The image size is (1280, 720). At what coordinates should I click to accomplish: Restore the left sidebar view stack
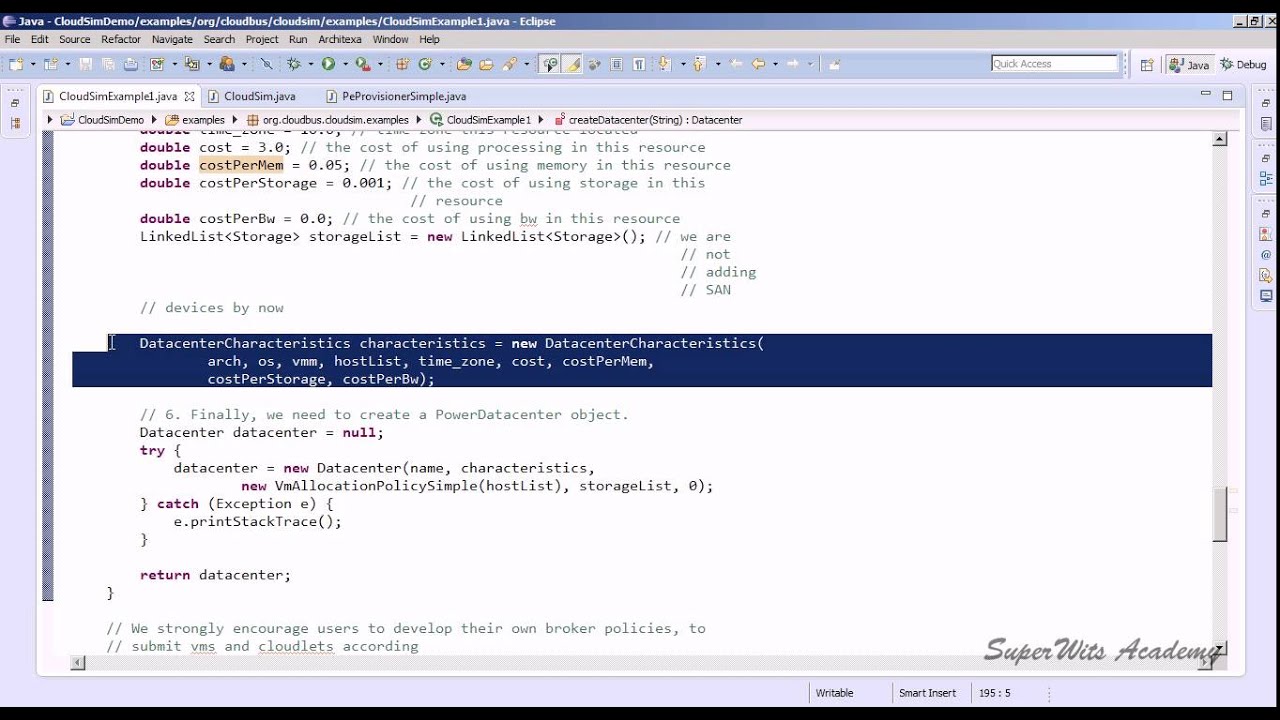click(x=15, y=102)
